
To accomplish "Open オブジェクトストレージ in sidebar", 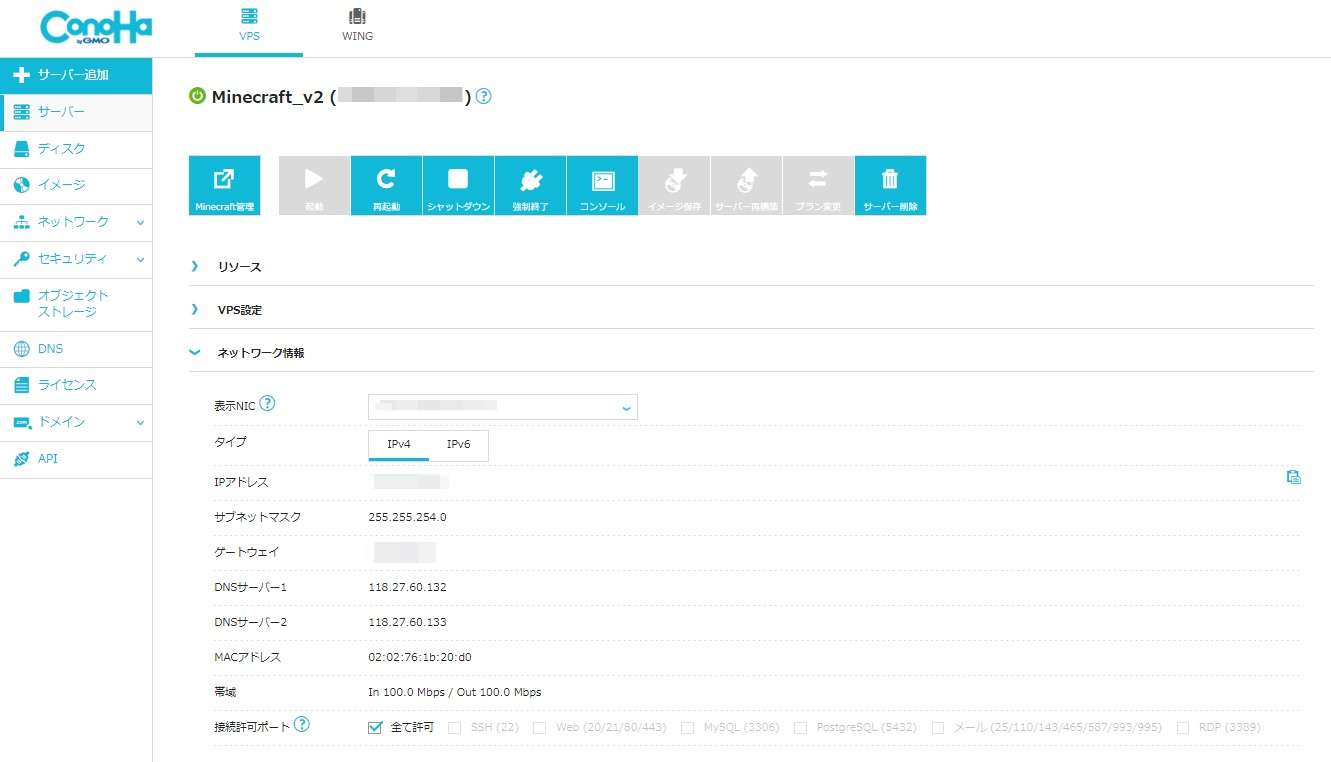I will click(76, 304).
